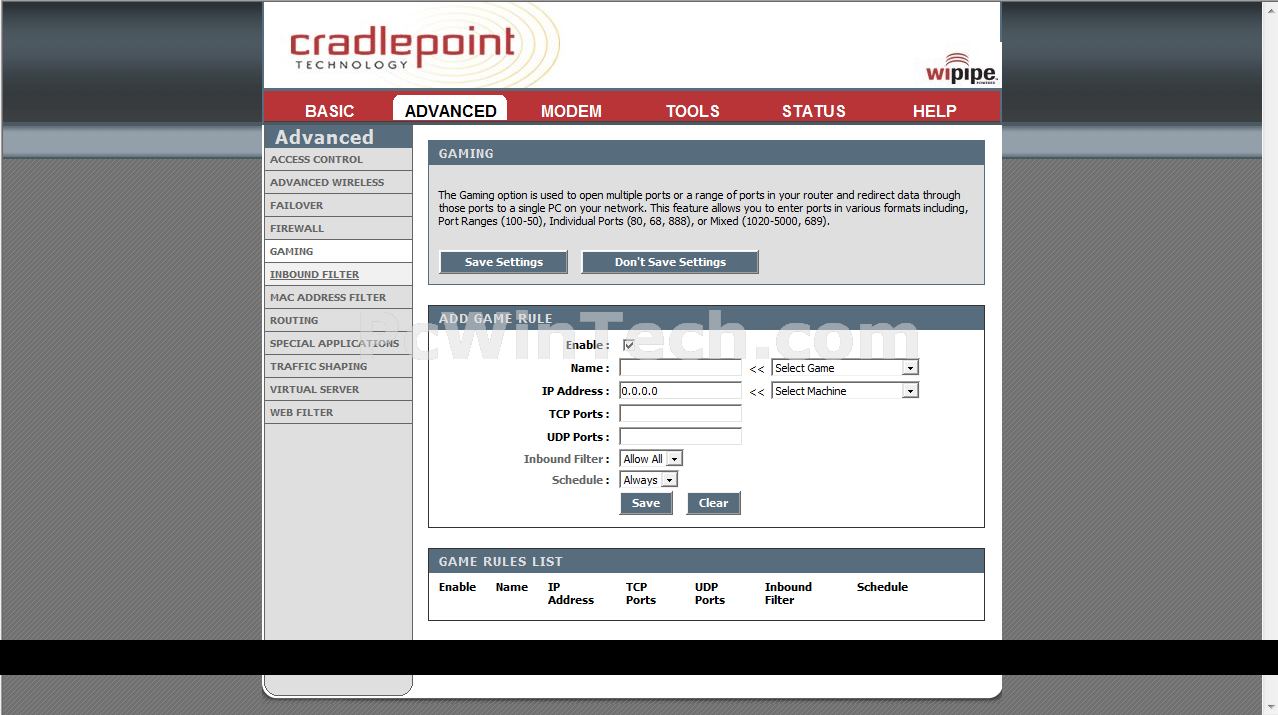The height and width of the screenshot is (715, 1278).
Task: Go to the TOOLS tab
Action: pyautogui.click(x=692, y=111)
